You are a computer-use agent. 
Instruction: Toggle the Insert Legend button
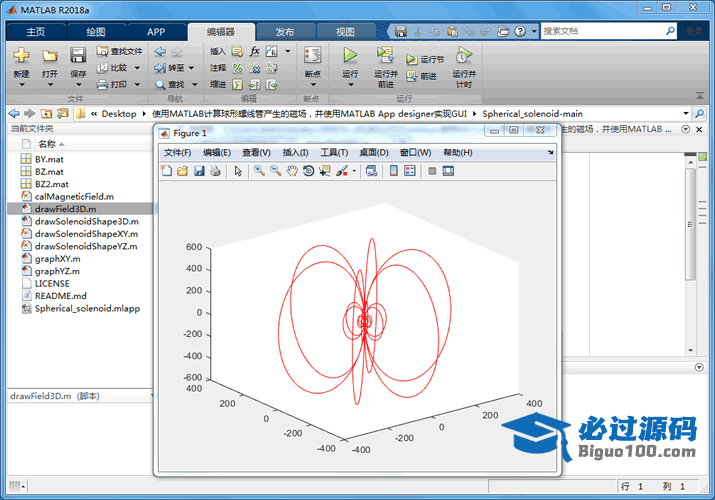(x=410, y=171)
